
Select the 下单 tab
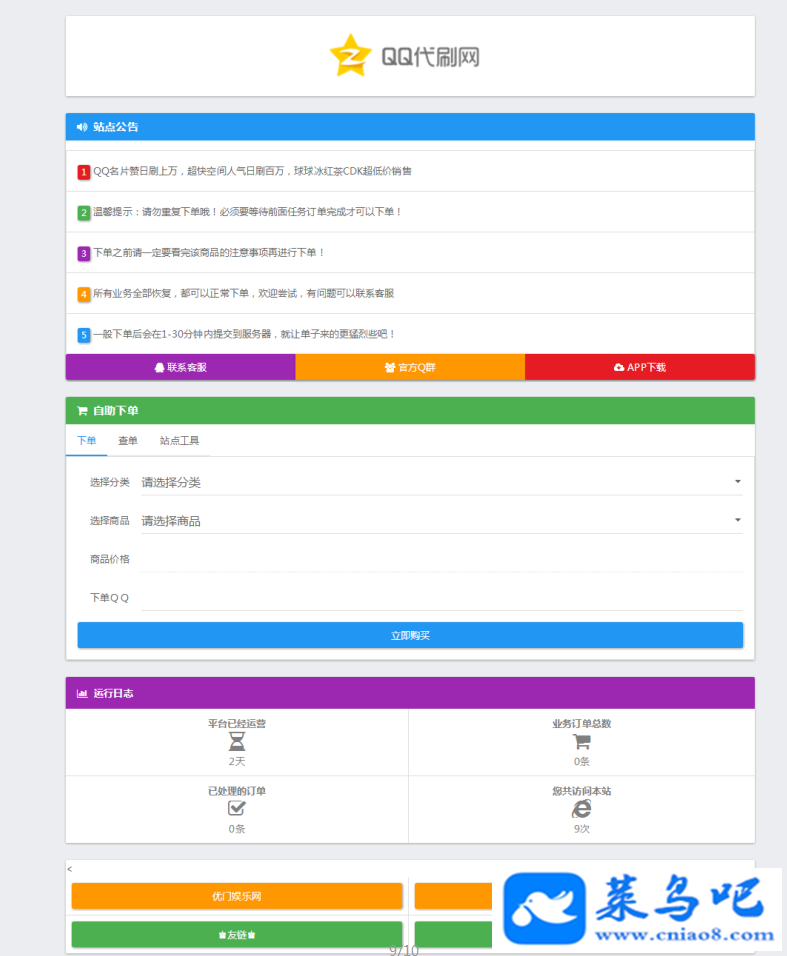87,441
